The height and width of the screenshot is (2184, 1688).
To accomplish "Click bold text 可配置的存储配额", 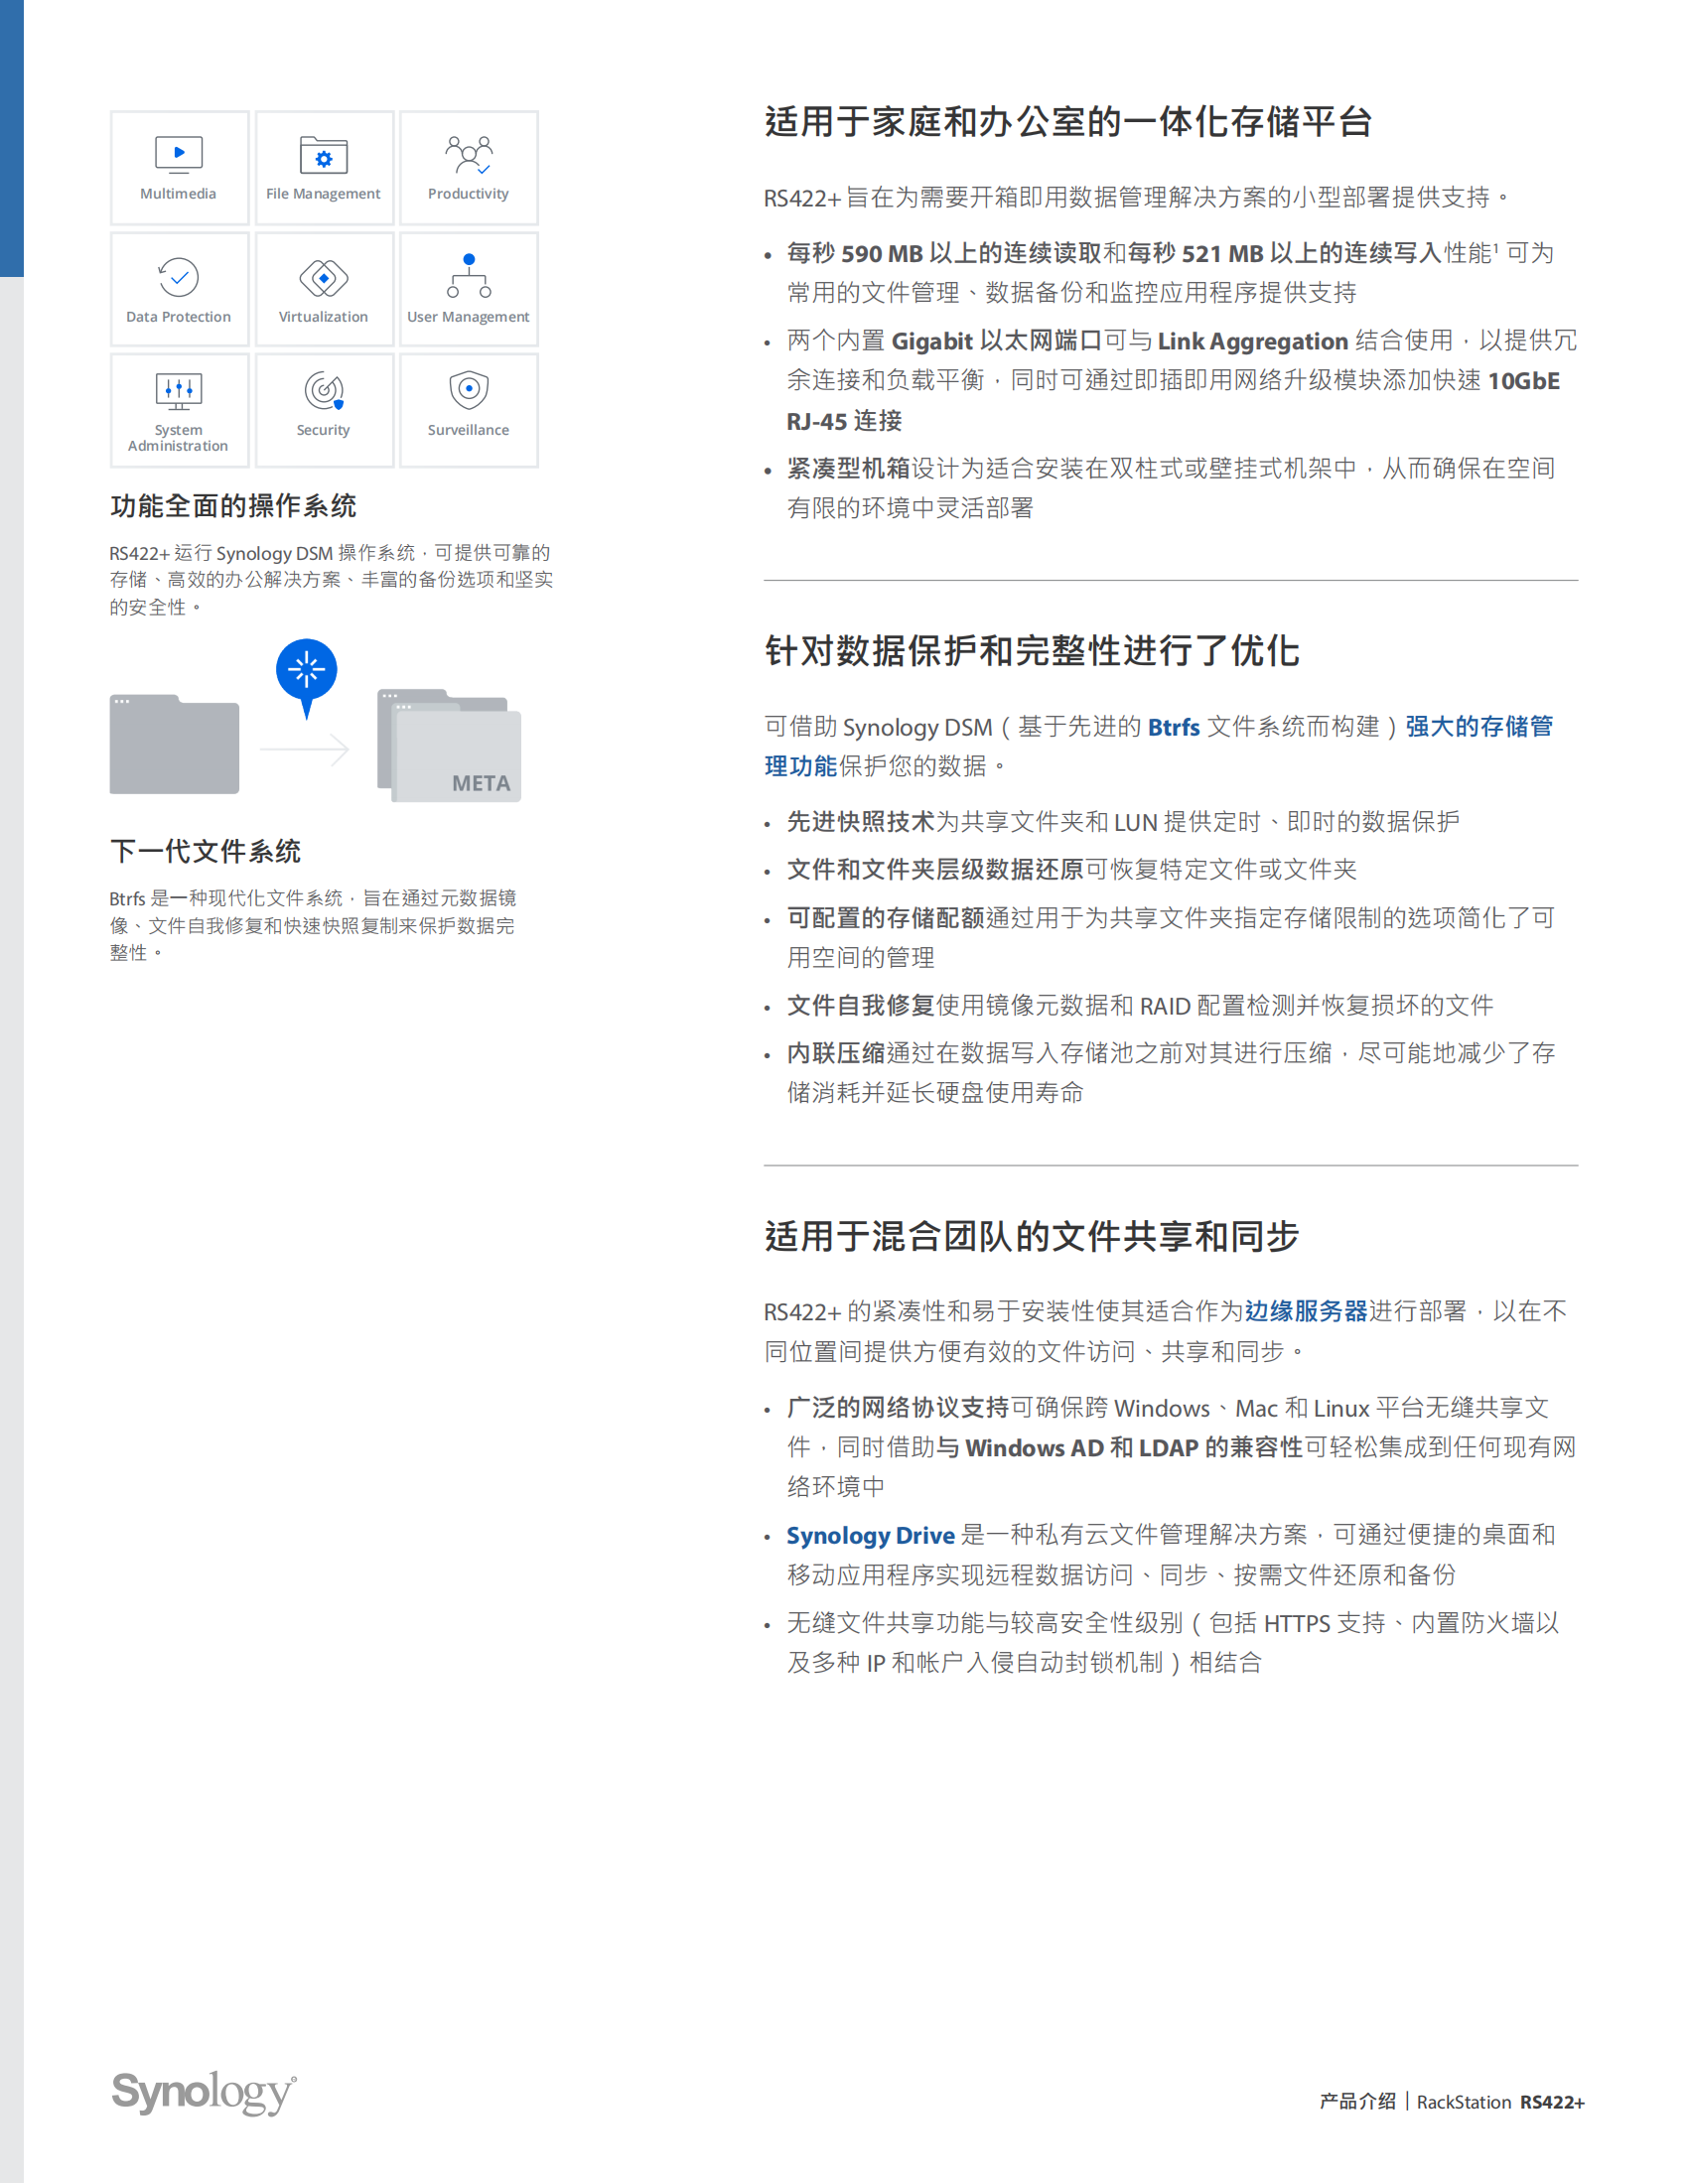I will pyautogui.click(x=885, y=918).
